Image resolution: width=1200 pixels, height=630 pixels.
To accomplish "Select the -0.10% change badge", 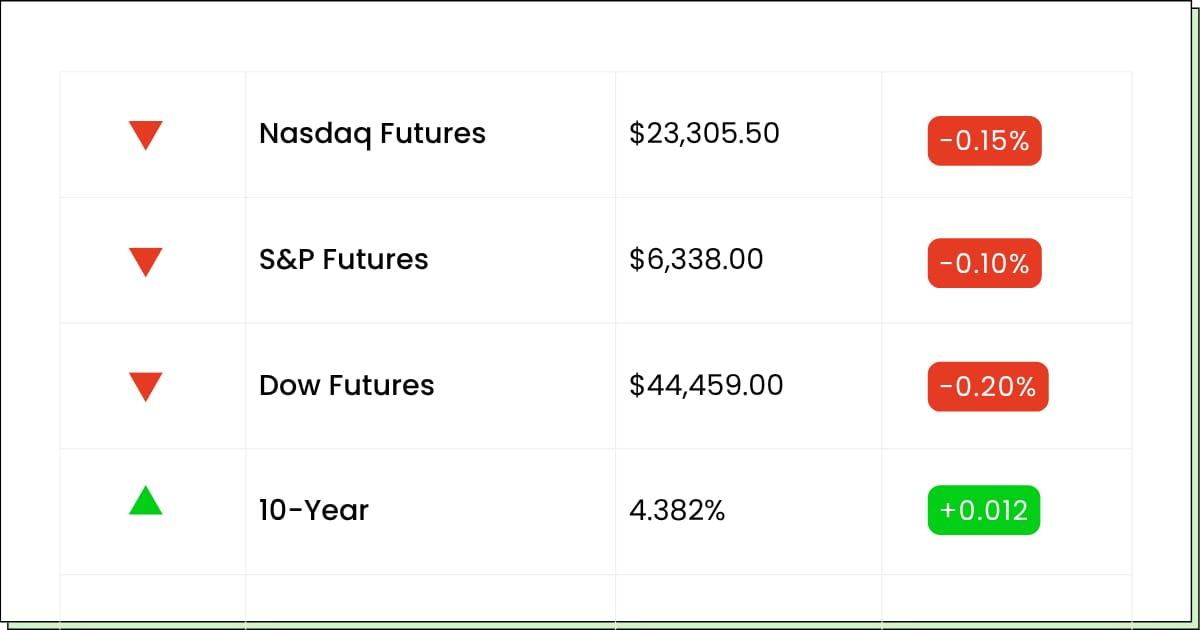I will (984, 263).
